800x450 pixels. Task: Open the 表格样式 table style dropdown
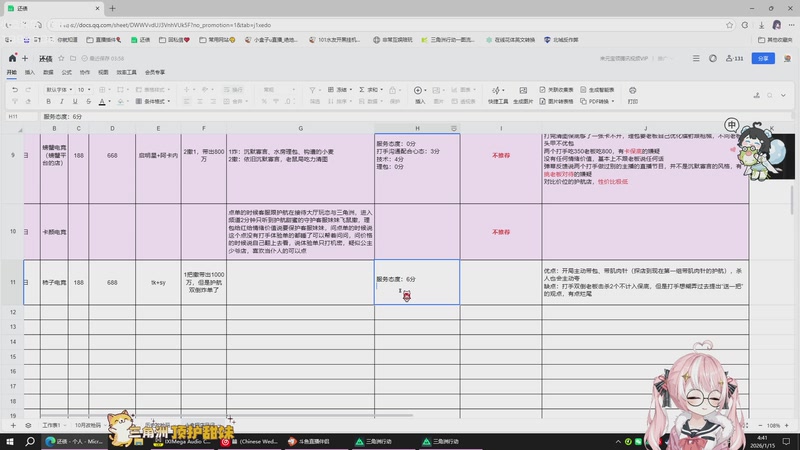coord(153,90)
